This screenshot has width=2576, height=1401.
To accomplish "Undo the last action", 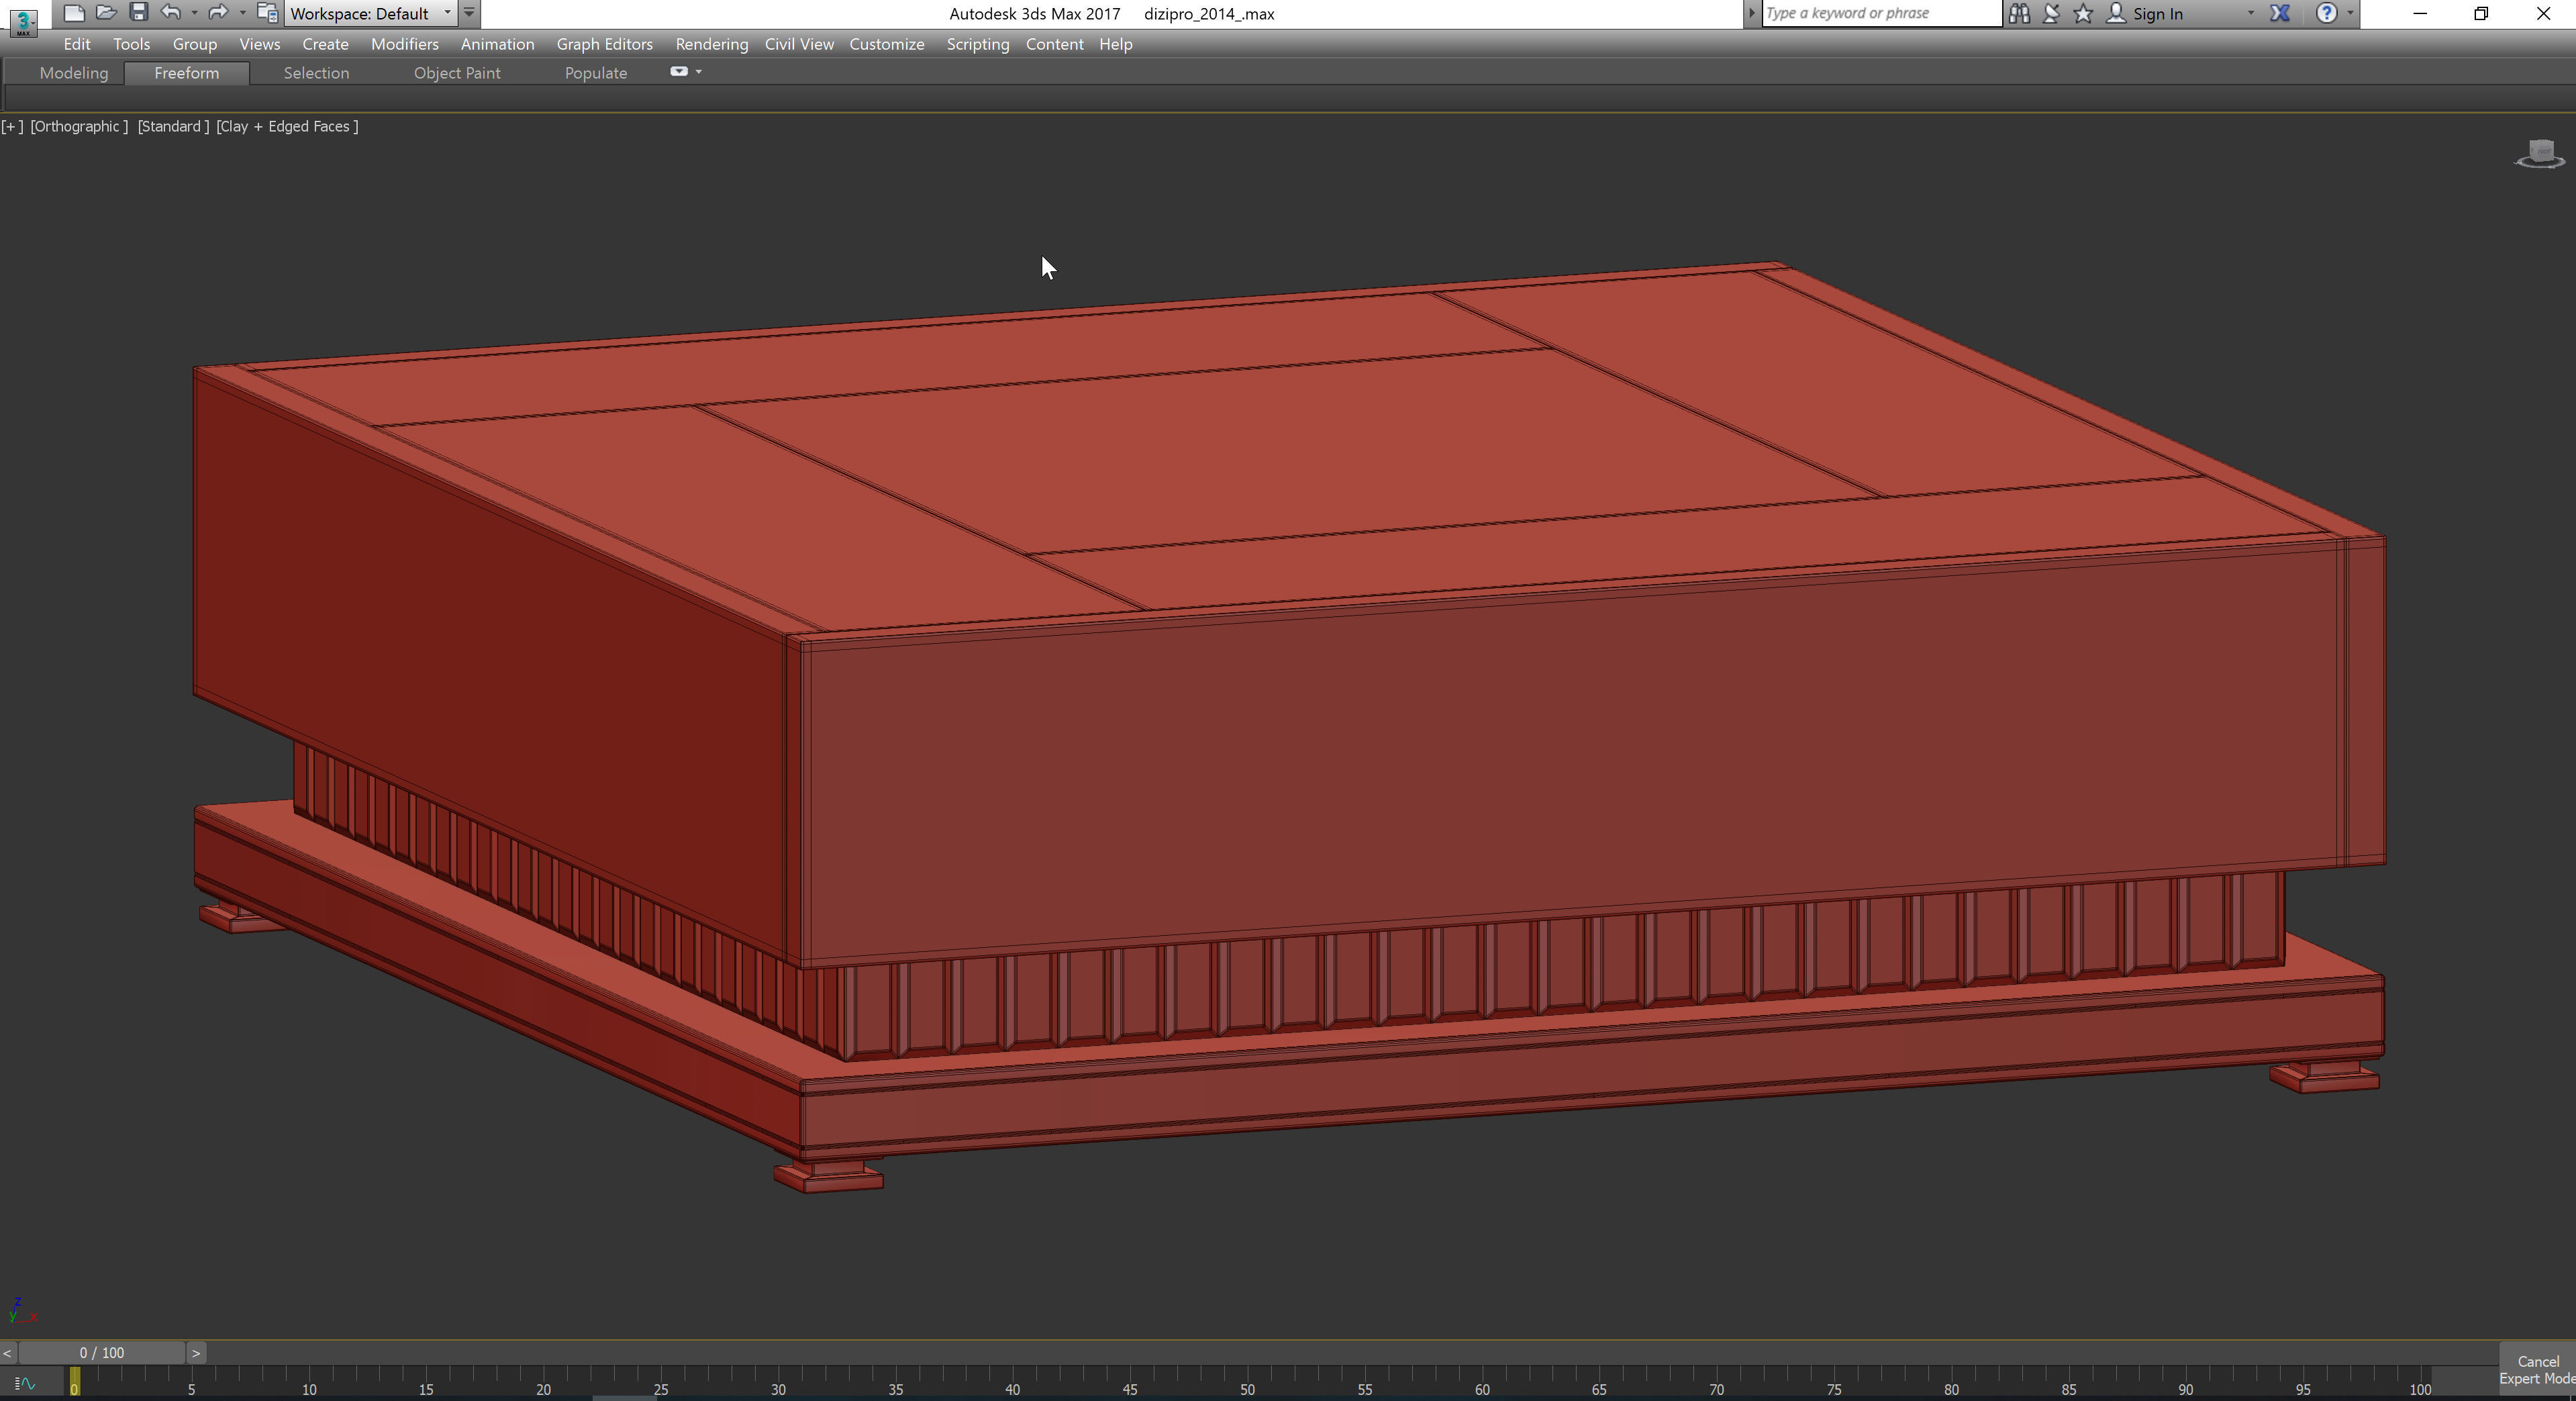I will point(171,13).
